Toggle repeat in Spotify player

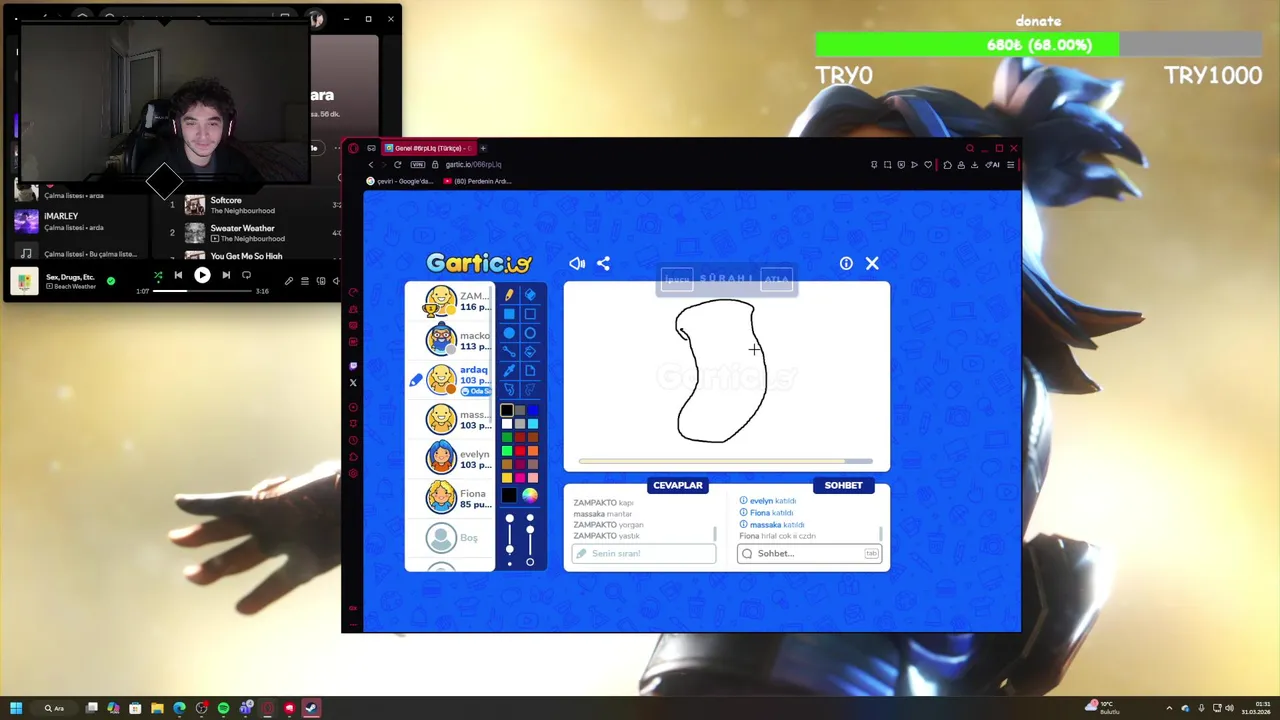(x=246, y=275)
